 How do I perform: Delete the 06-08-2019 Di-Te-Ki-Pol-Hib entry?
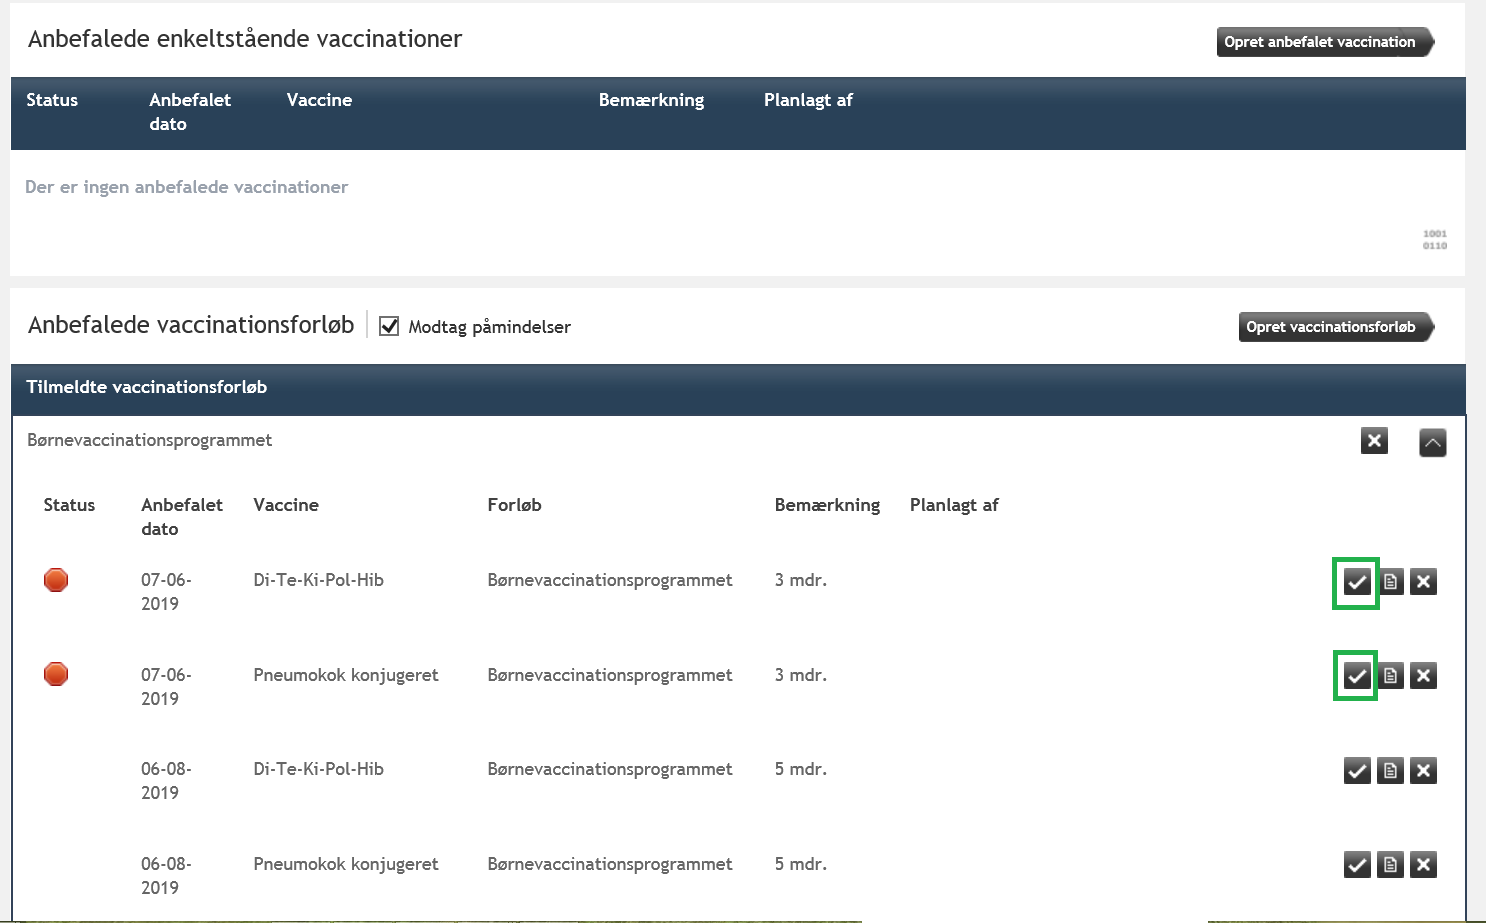coord(1423,770)
